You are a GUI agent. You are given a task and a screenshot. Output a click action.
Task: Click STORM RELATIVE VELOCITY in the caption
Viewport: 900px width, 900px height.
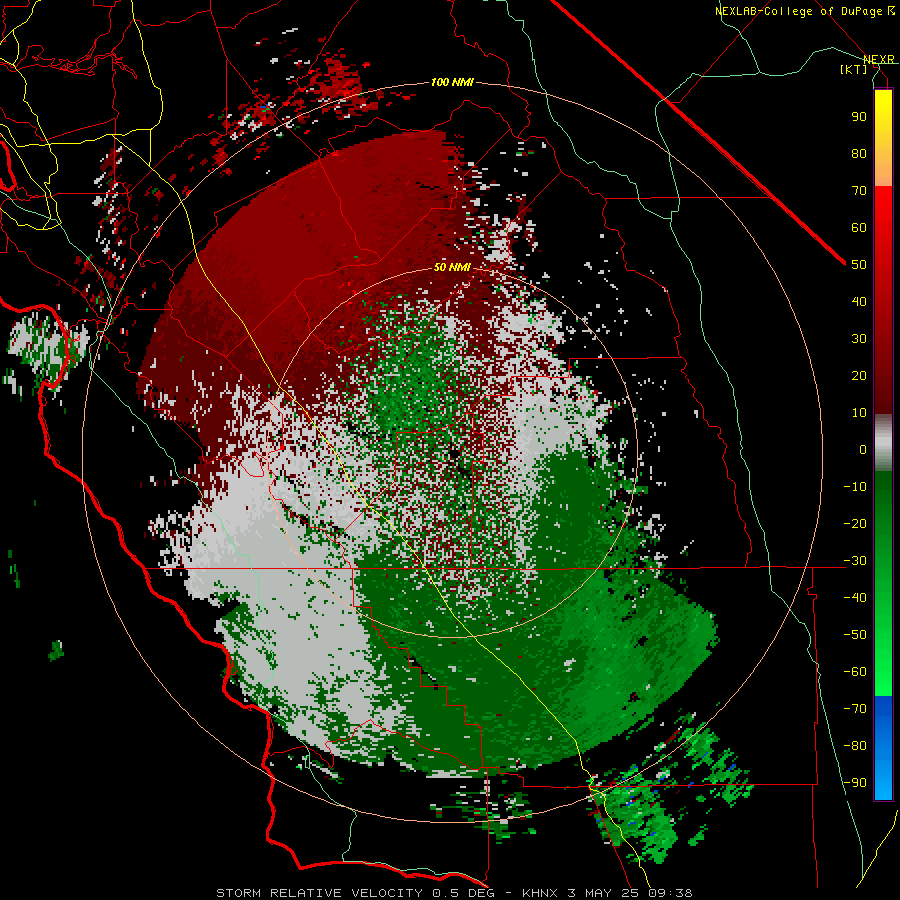[319, 893]
